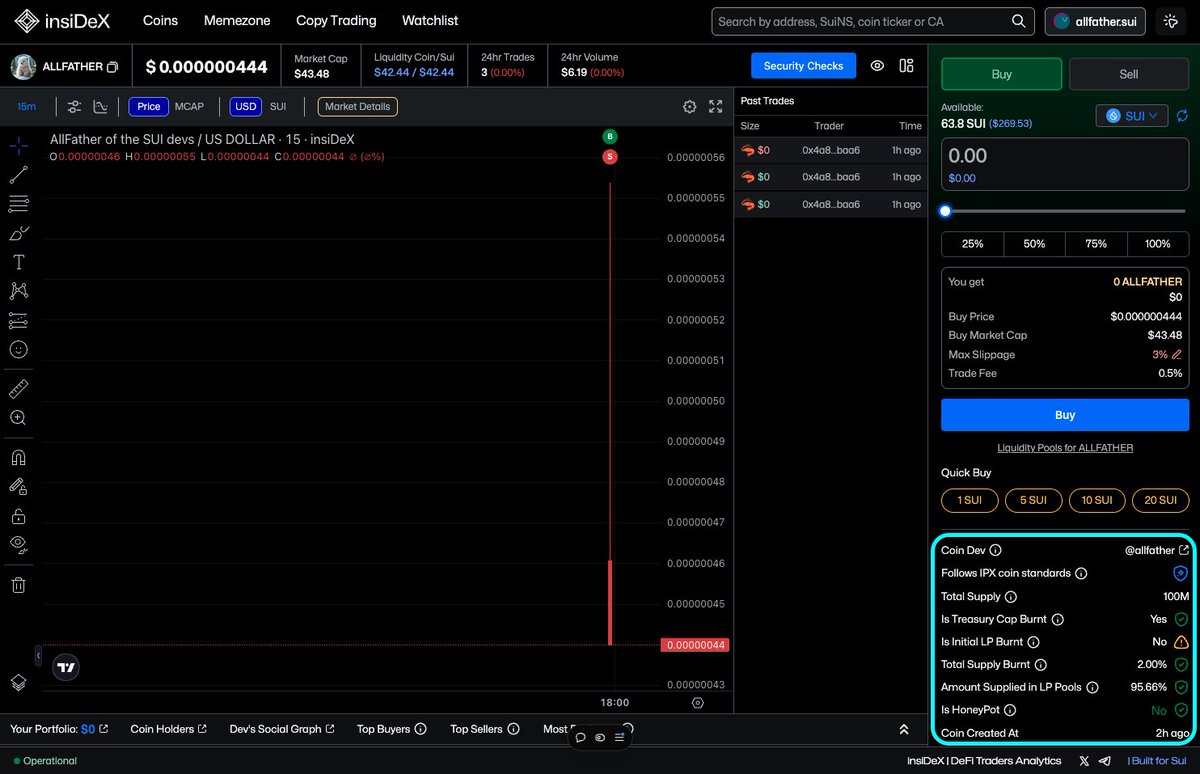Viewport: 1200px width, 774px height.
Task: Open Liquidity Pools for ALLFATHER link
Action: (x=1065, y=448)
